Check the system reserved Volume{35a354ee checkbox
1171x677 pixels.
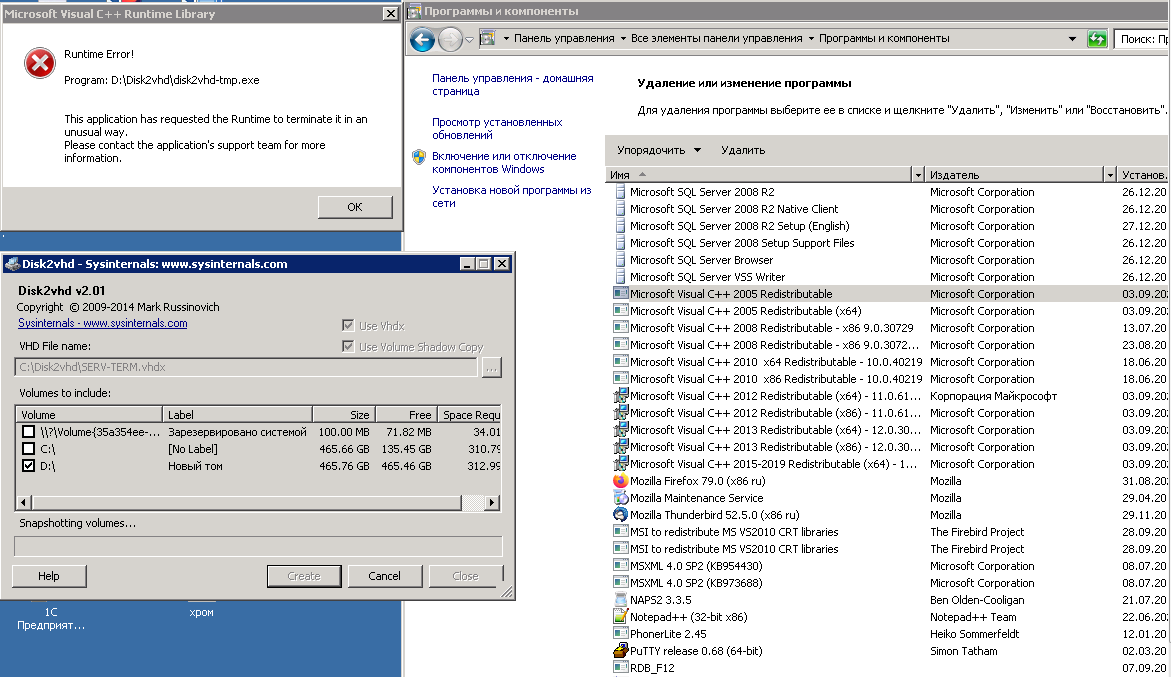click(x=28, y=431)
